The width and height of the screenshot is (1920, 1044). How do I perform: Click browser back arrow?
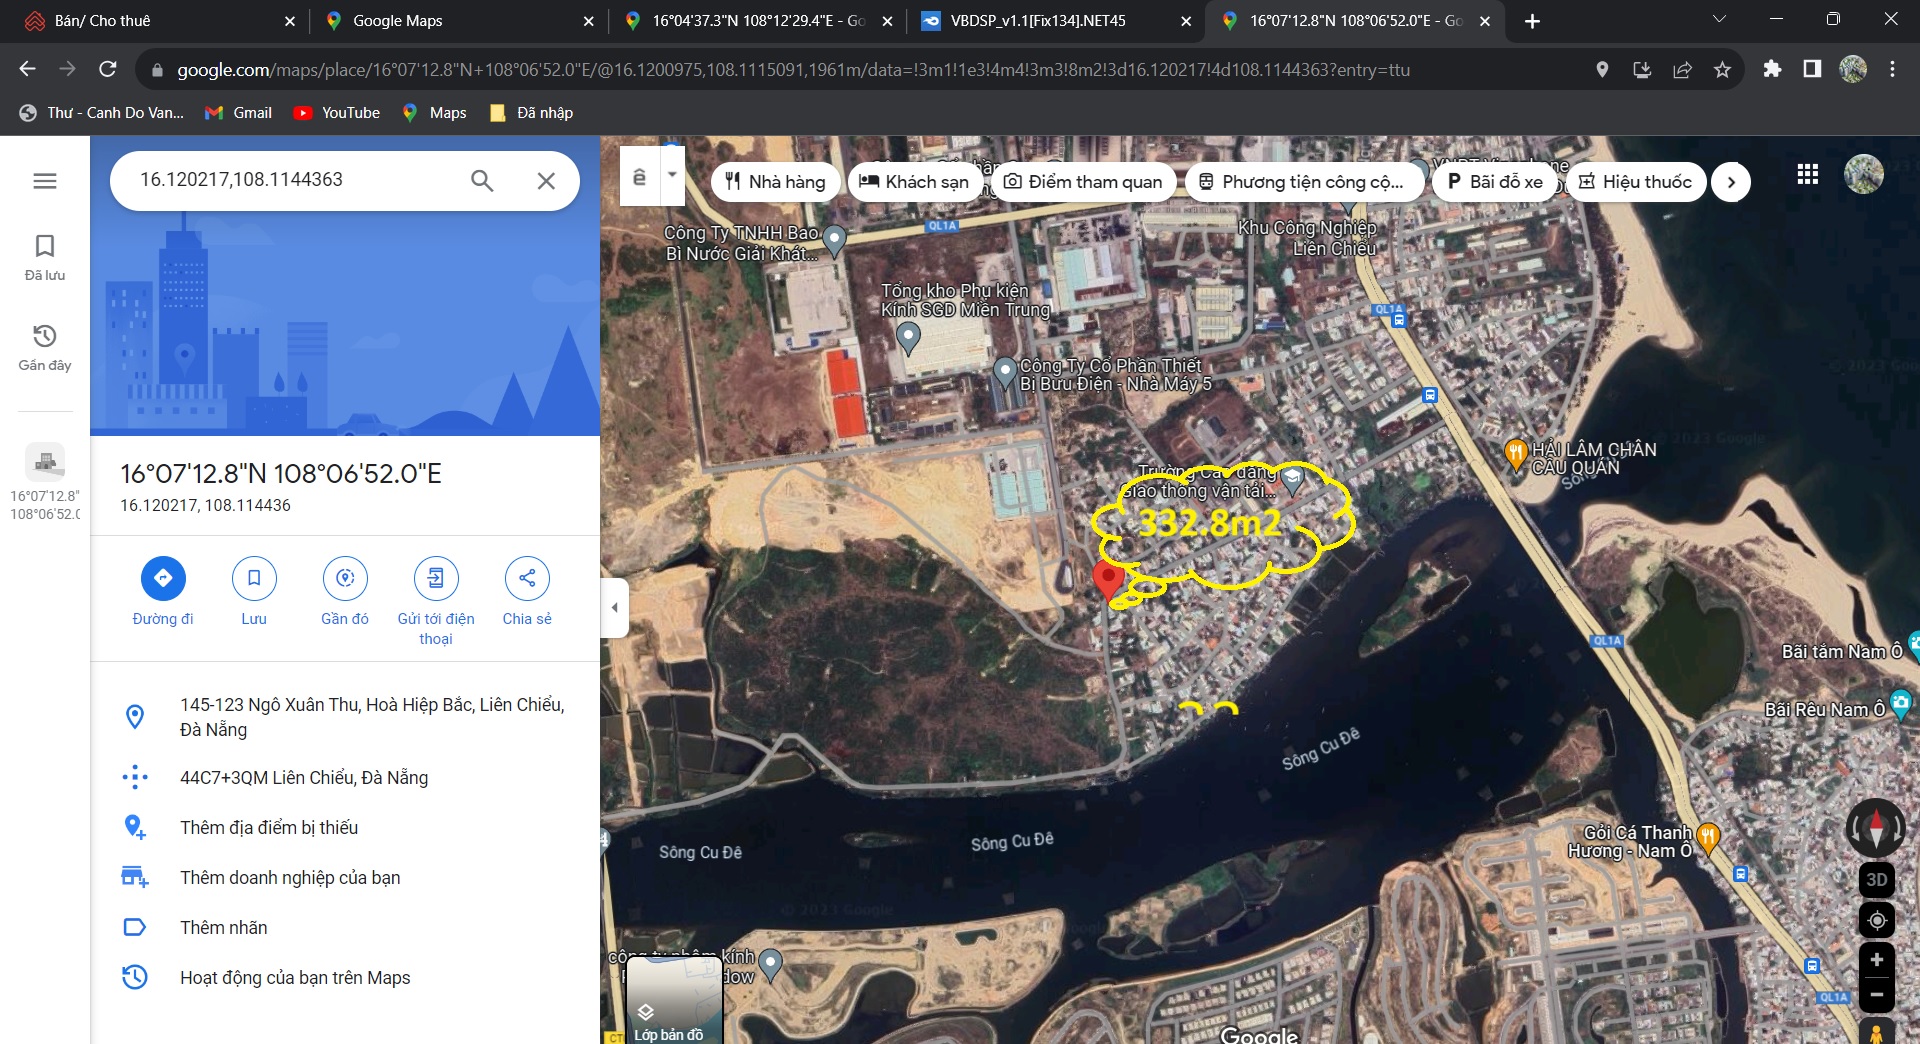pos(27,69)
